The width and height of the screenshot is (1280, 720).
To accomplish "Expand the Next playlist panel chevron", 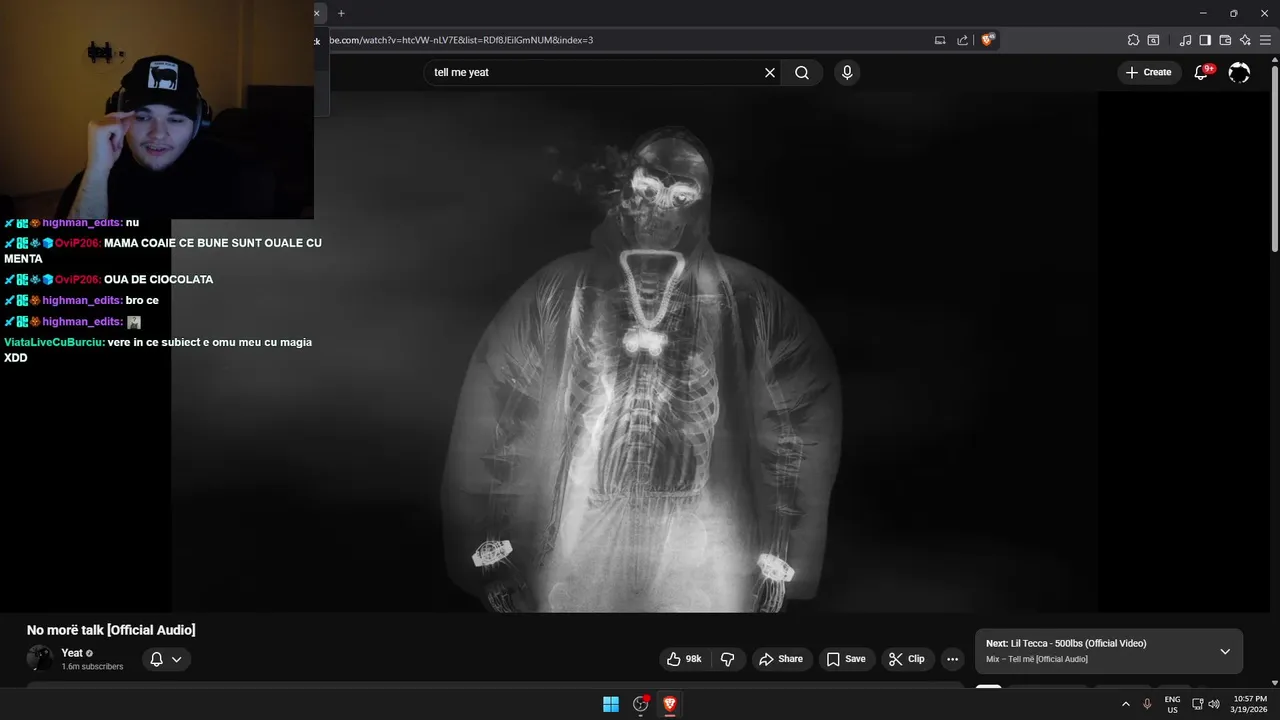I will click(1225, 651).
